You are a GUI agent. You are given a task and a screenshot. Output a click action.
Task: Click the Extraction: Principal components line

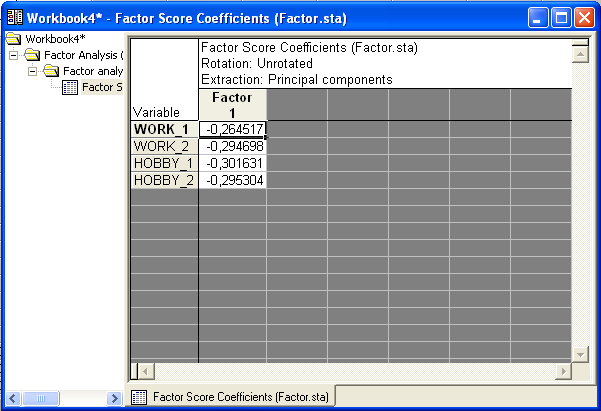(297, 79)
